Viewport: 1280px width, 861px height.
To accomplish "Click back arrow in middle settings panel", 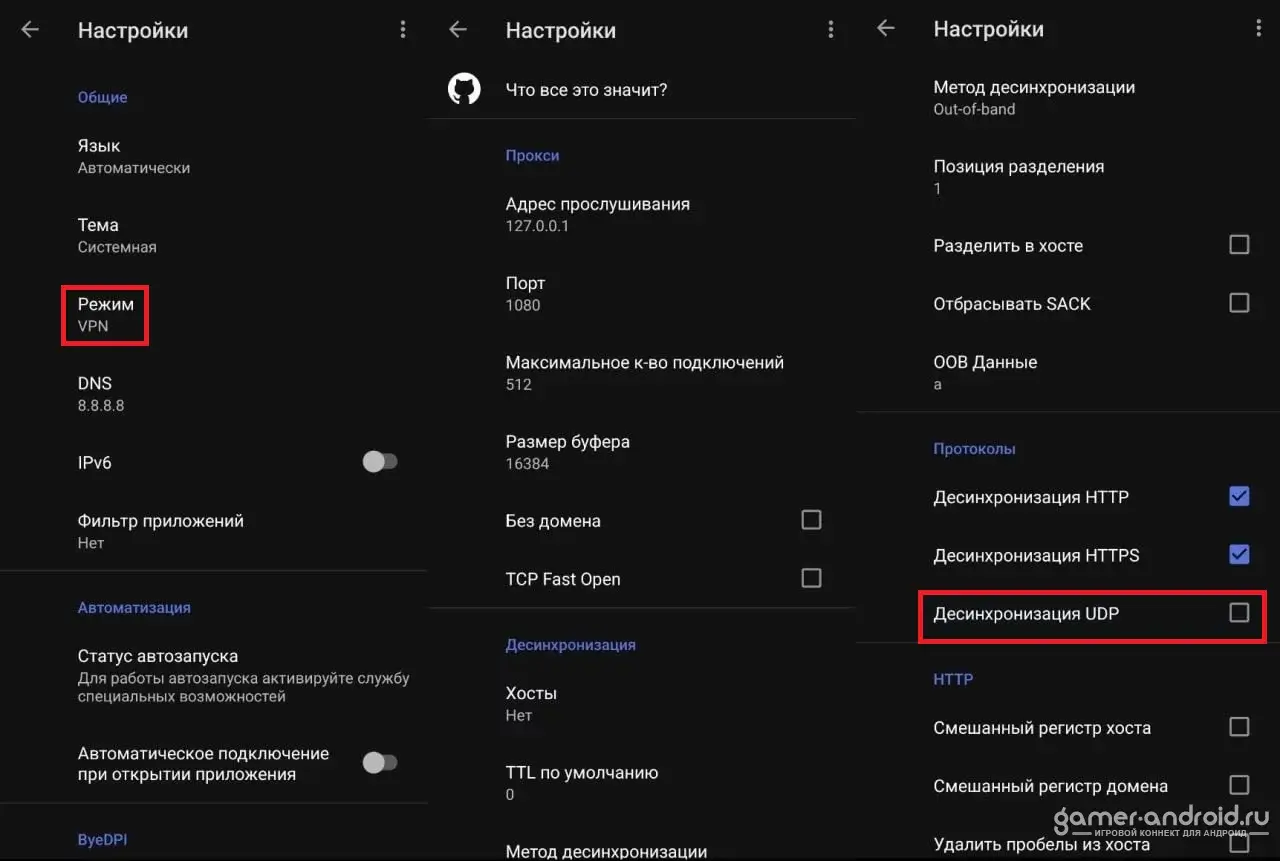I will pos(458,30).
